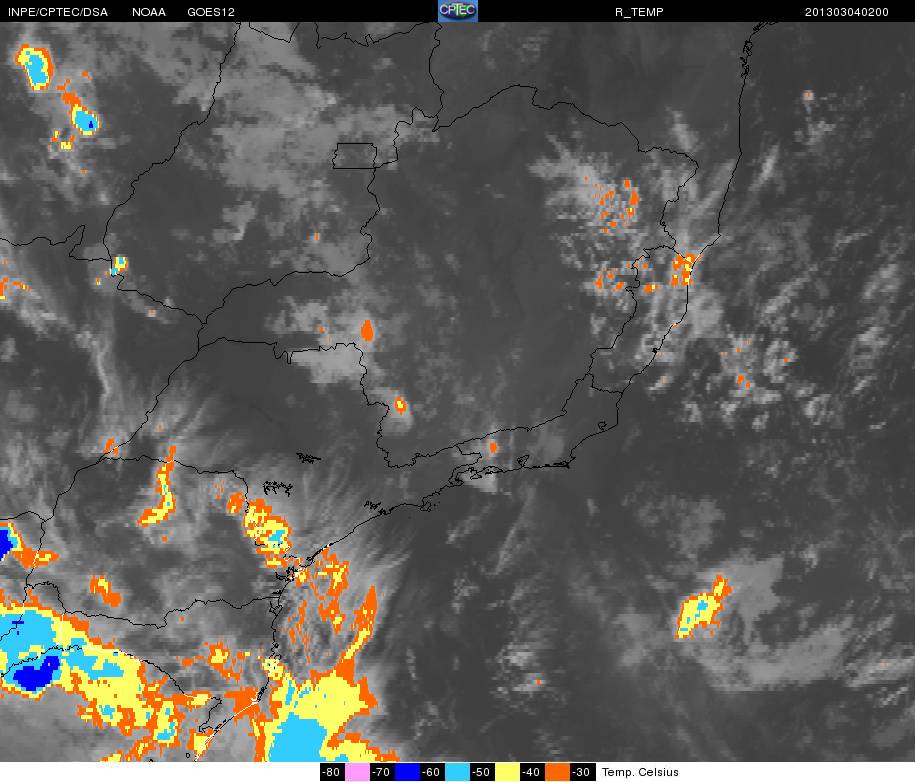Click the -30 legend value label
This screenshot has height=782, width=915.
582,772
